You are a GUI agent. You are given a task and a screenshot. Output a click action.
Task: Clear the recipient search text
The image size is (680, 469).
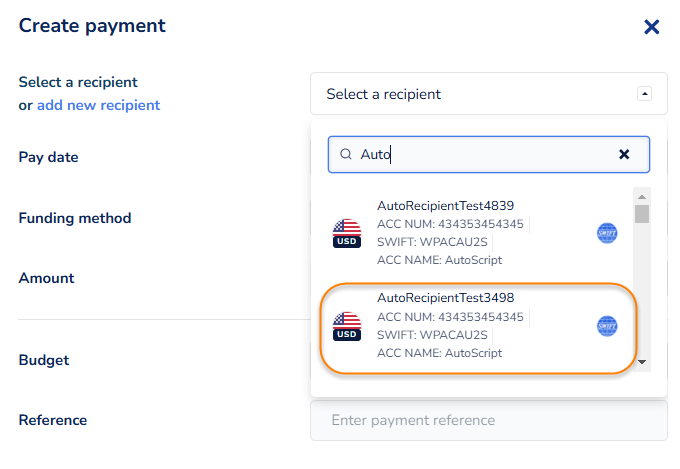pyautogui.click(x=624, y=155)
